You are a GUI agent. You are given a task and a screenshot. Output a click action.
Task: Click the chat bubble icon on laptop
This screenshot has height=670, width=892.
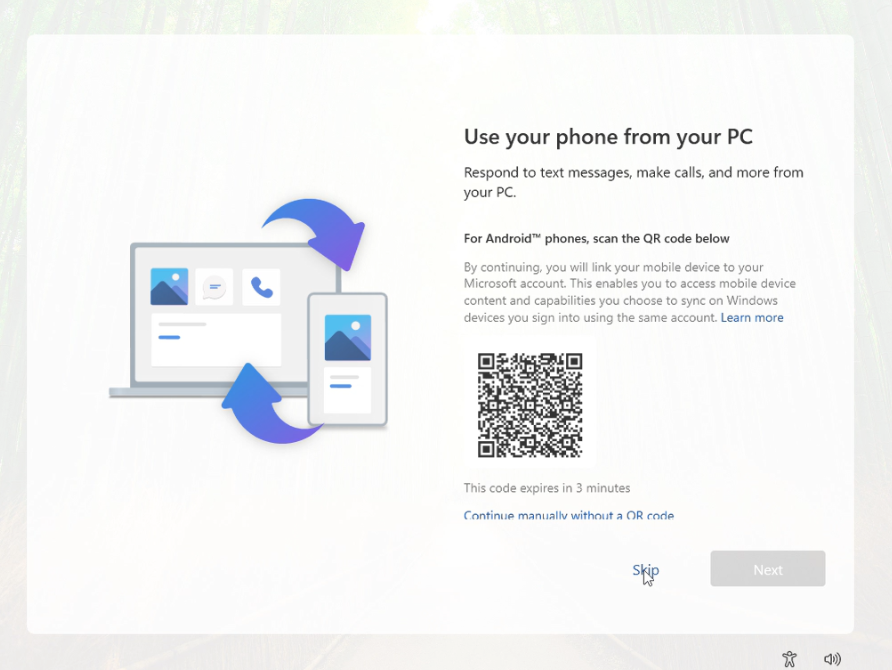pos(214,287)
